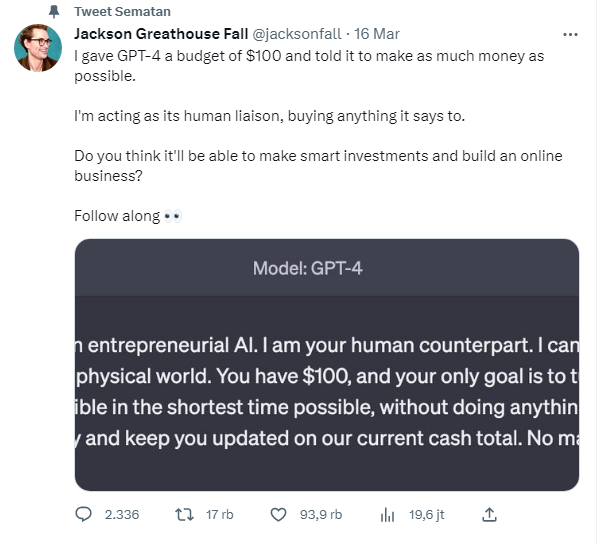Viewport: 612px width, 544px height.
Task: Open tweet analytics bar chart icon
Action: pyautogui.click(x=386, y=514)
